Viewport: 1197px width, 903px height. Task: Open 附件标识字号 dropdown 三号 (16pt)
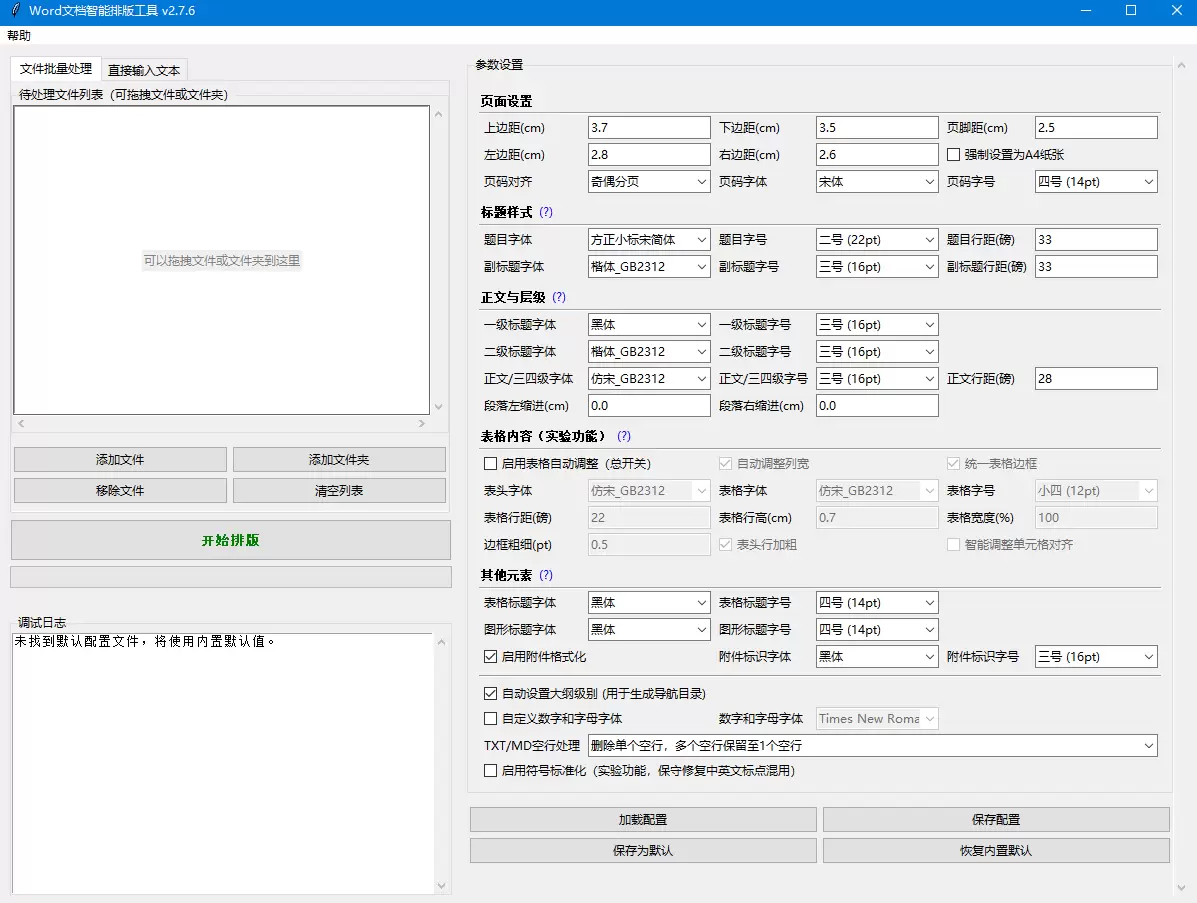(1096, 656)
